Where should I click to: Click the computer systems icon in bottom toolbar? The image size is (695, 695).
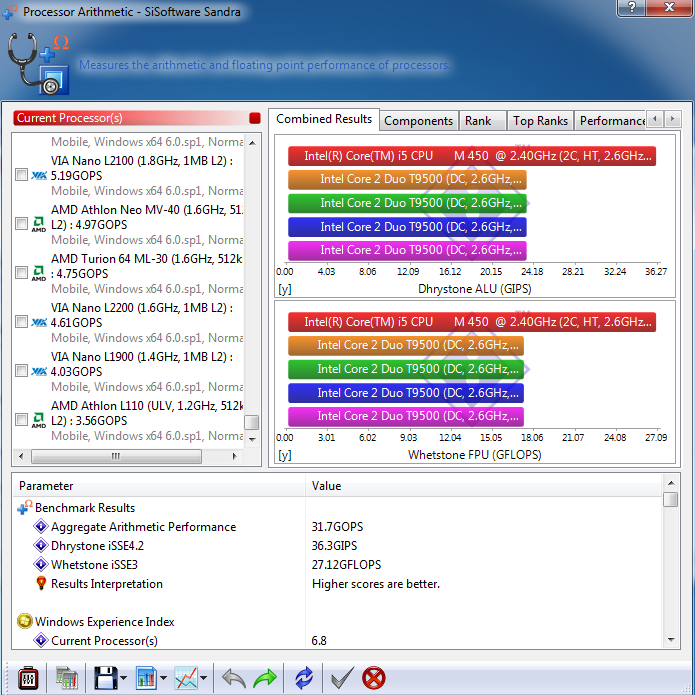[x=67, y=678]
